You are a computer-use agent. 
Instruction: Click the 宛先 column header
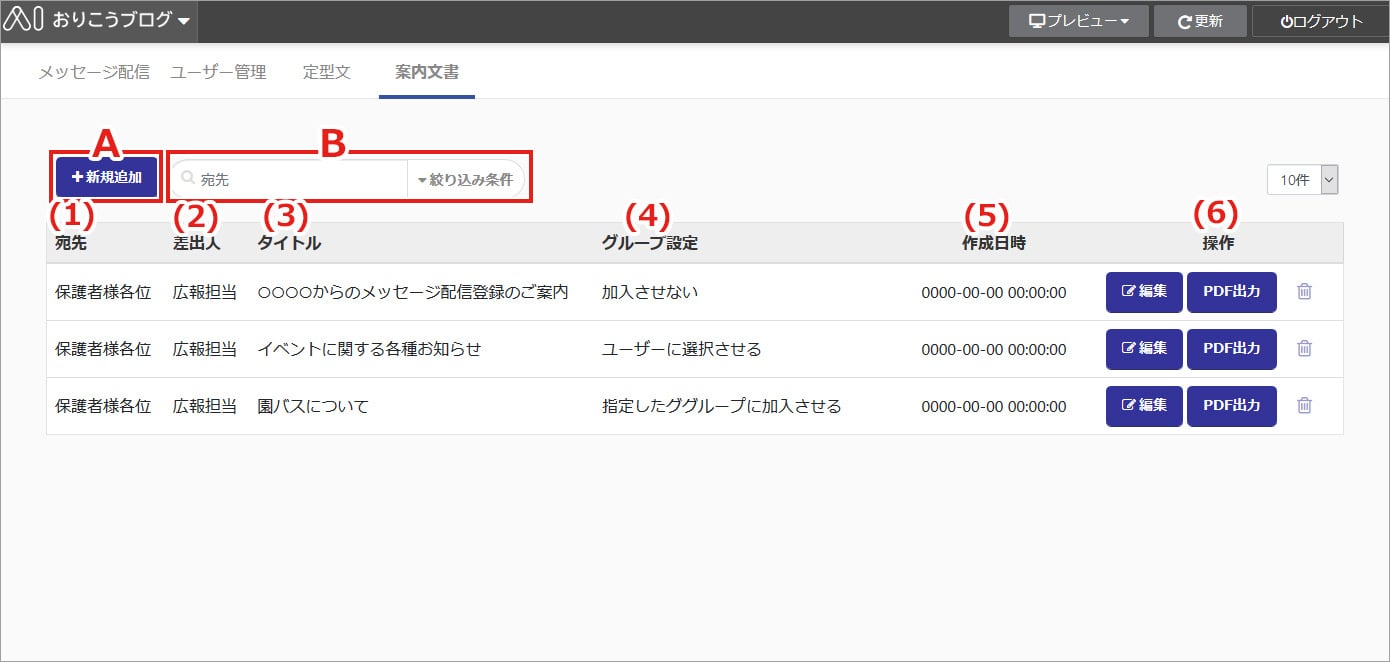(71, 243)
